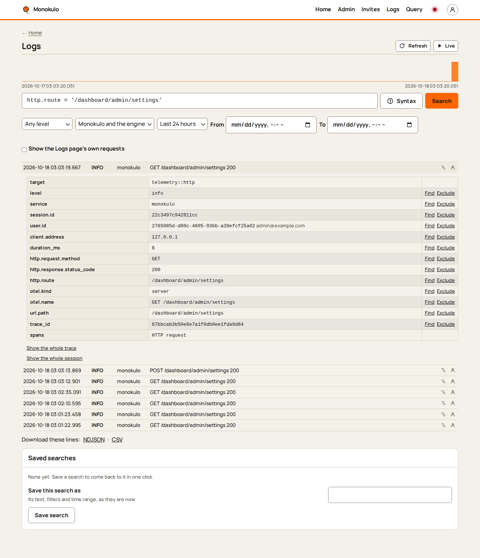Start Live log streaming
Screen dimensions: 480x558
[x=445, y=46]
